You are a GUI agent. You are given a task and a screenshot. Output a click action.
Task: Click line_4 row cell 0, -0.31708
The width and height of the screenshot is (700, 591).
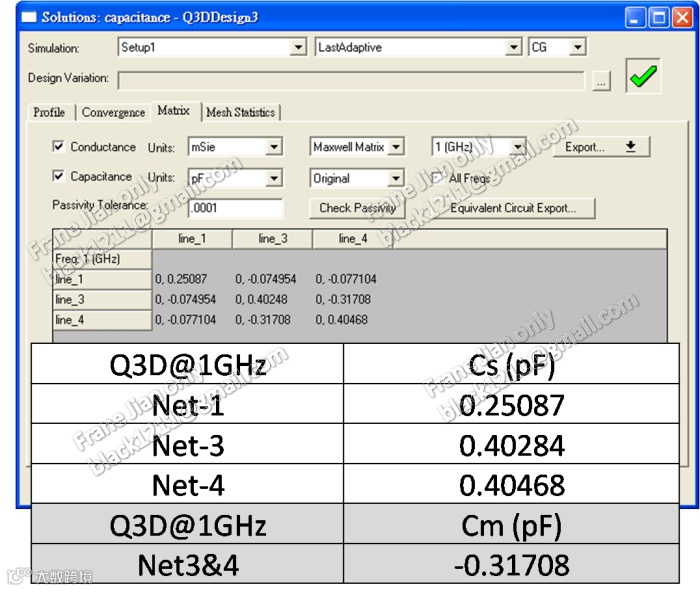click(262, 320)
